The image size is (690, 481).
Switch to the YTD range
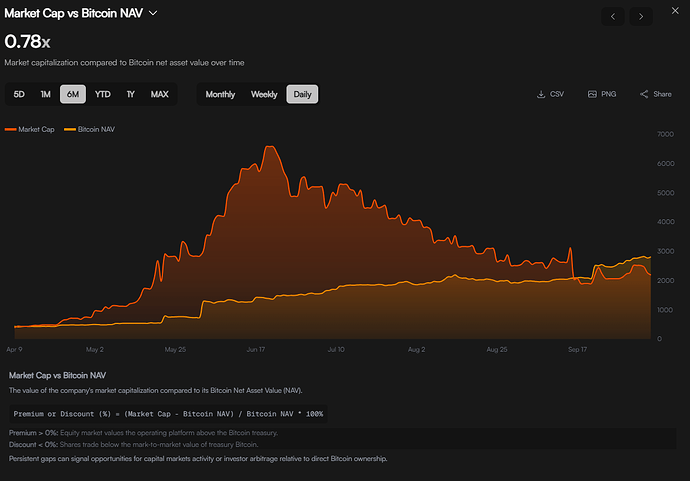[102, 94]
